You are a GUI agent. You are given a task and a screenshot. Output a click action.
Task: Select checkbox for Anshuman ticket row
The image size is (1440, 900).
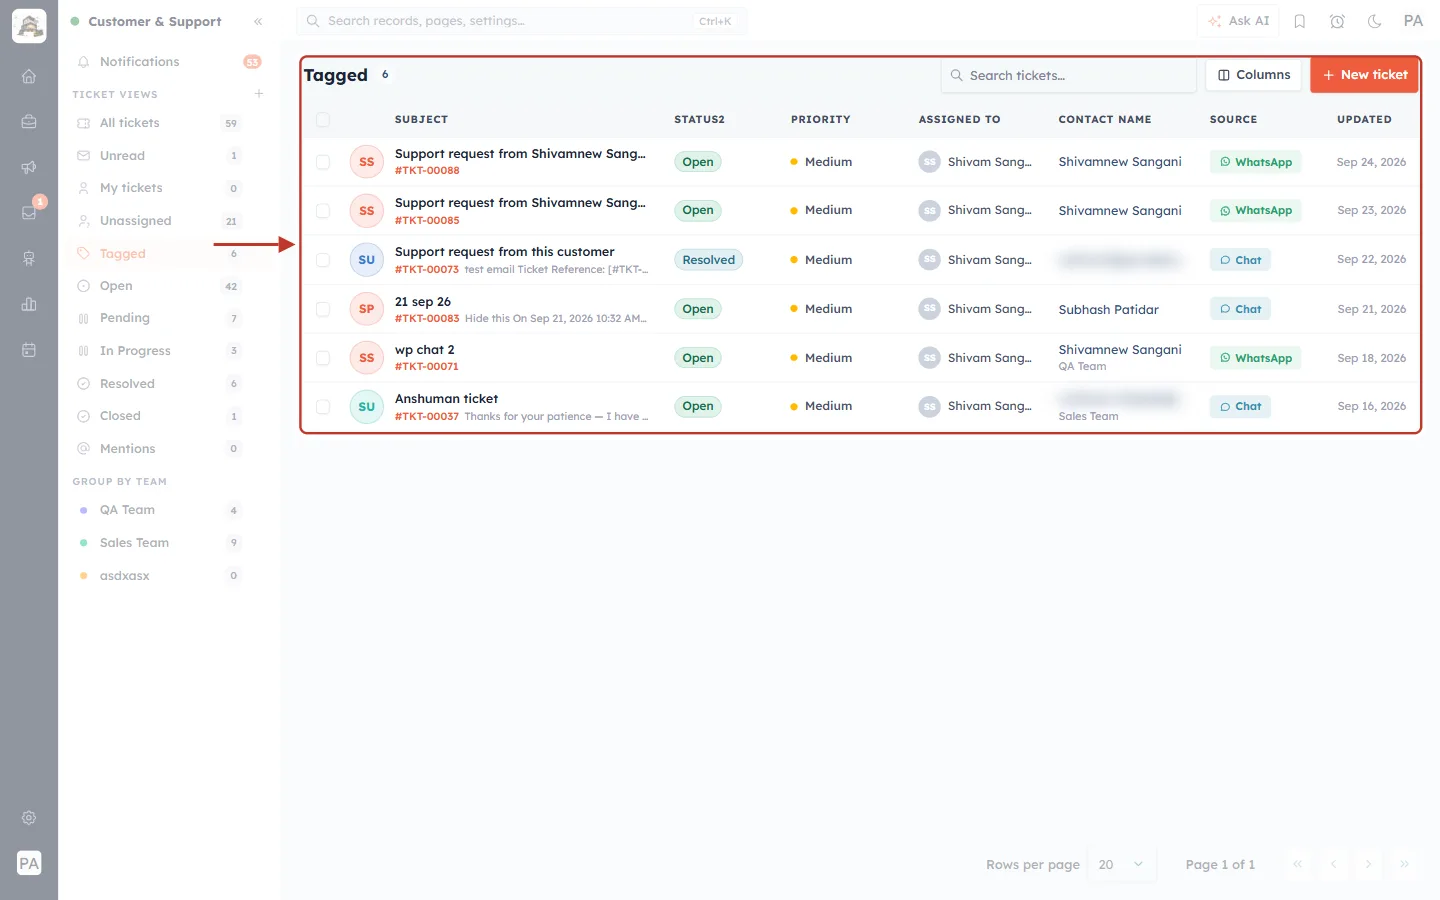tap(323, 407)
